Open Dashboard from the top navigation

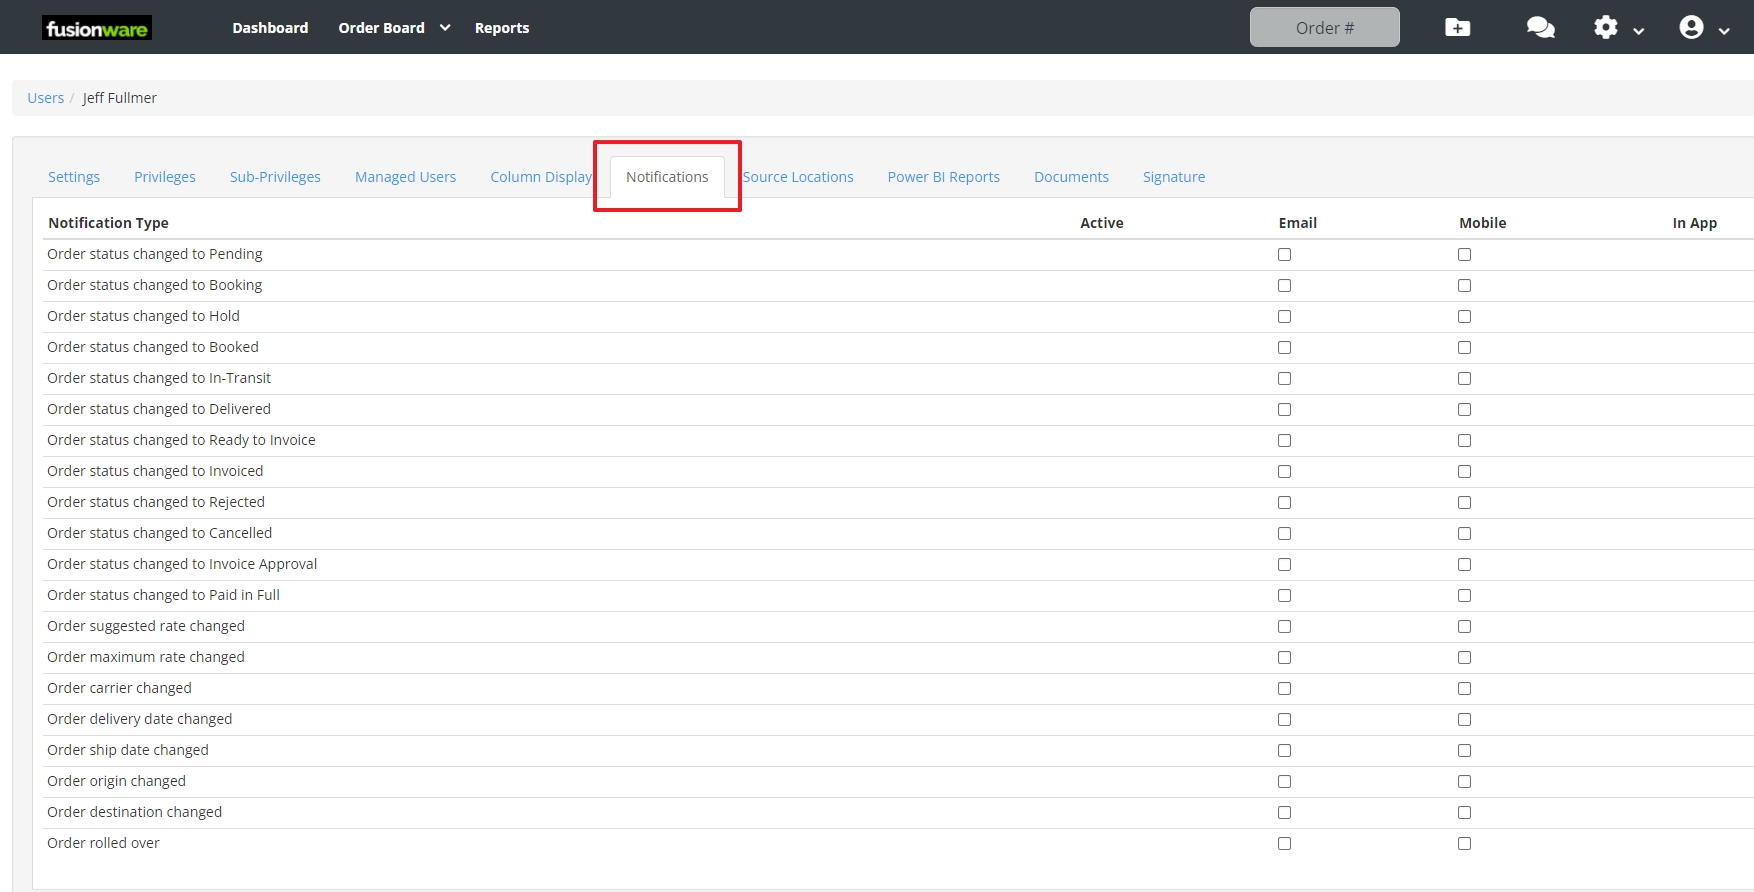[270, 28]
